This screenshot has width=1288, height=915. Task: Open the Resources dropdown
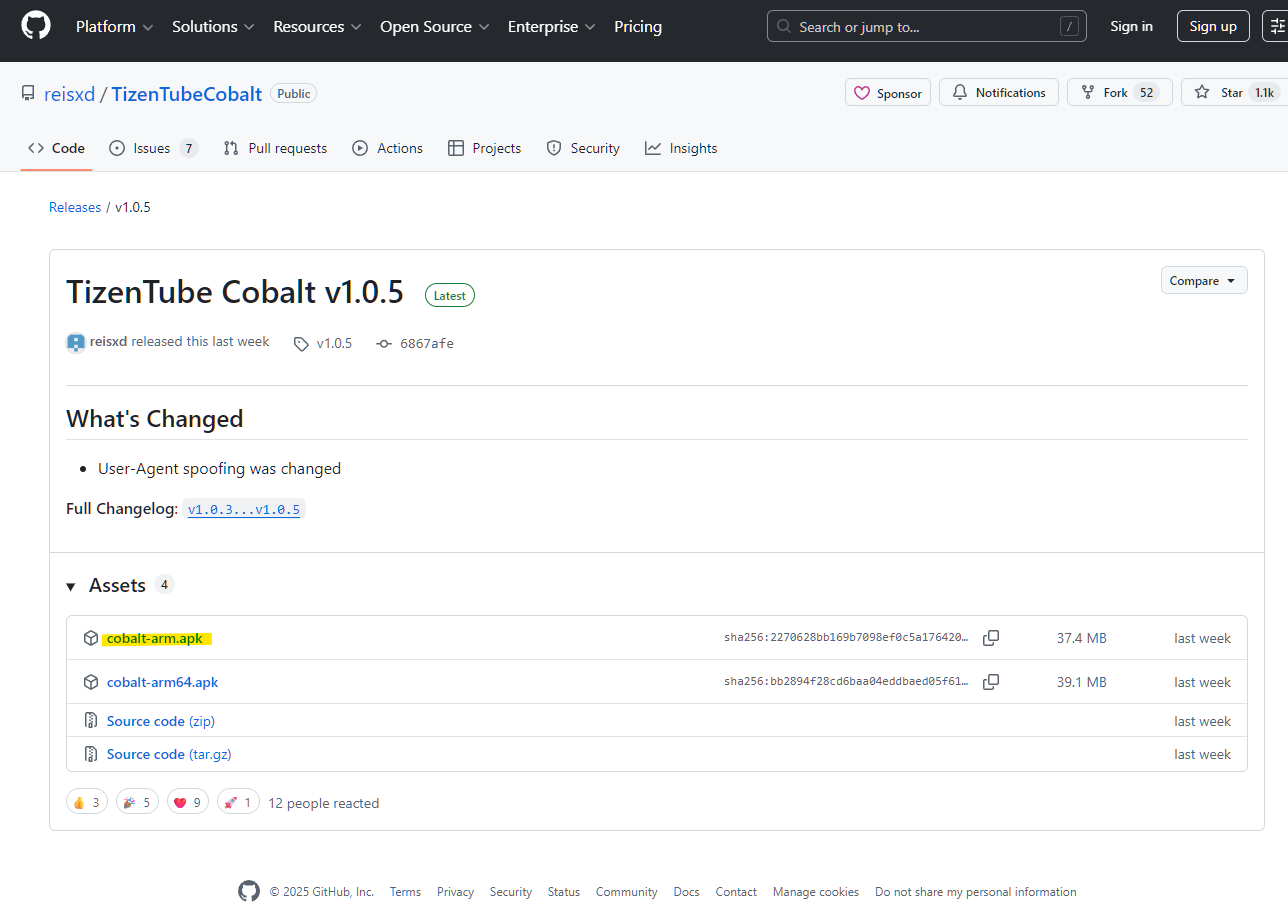[x=318, y=27]
